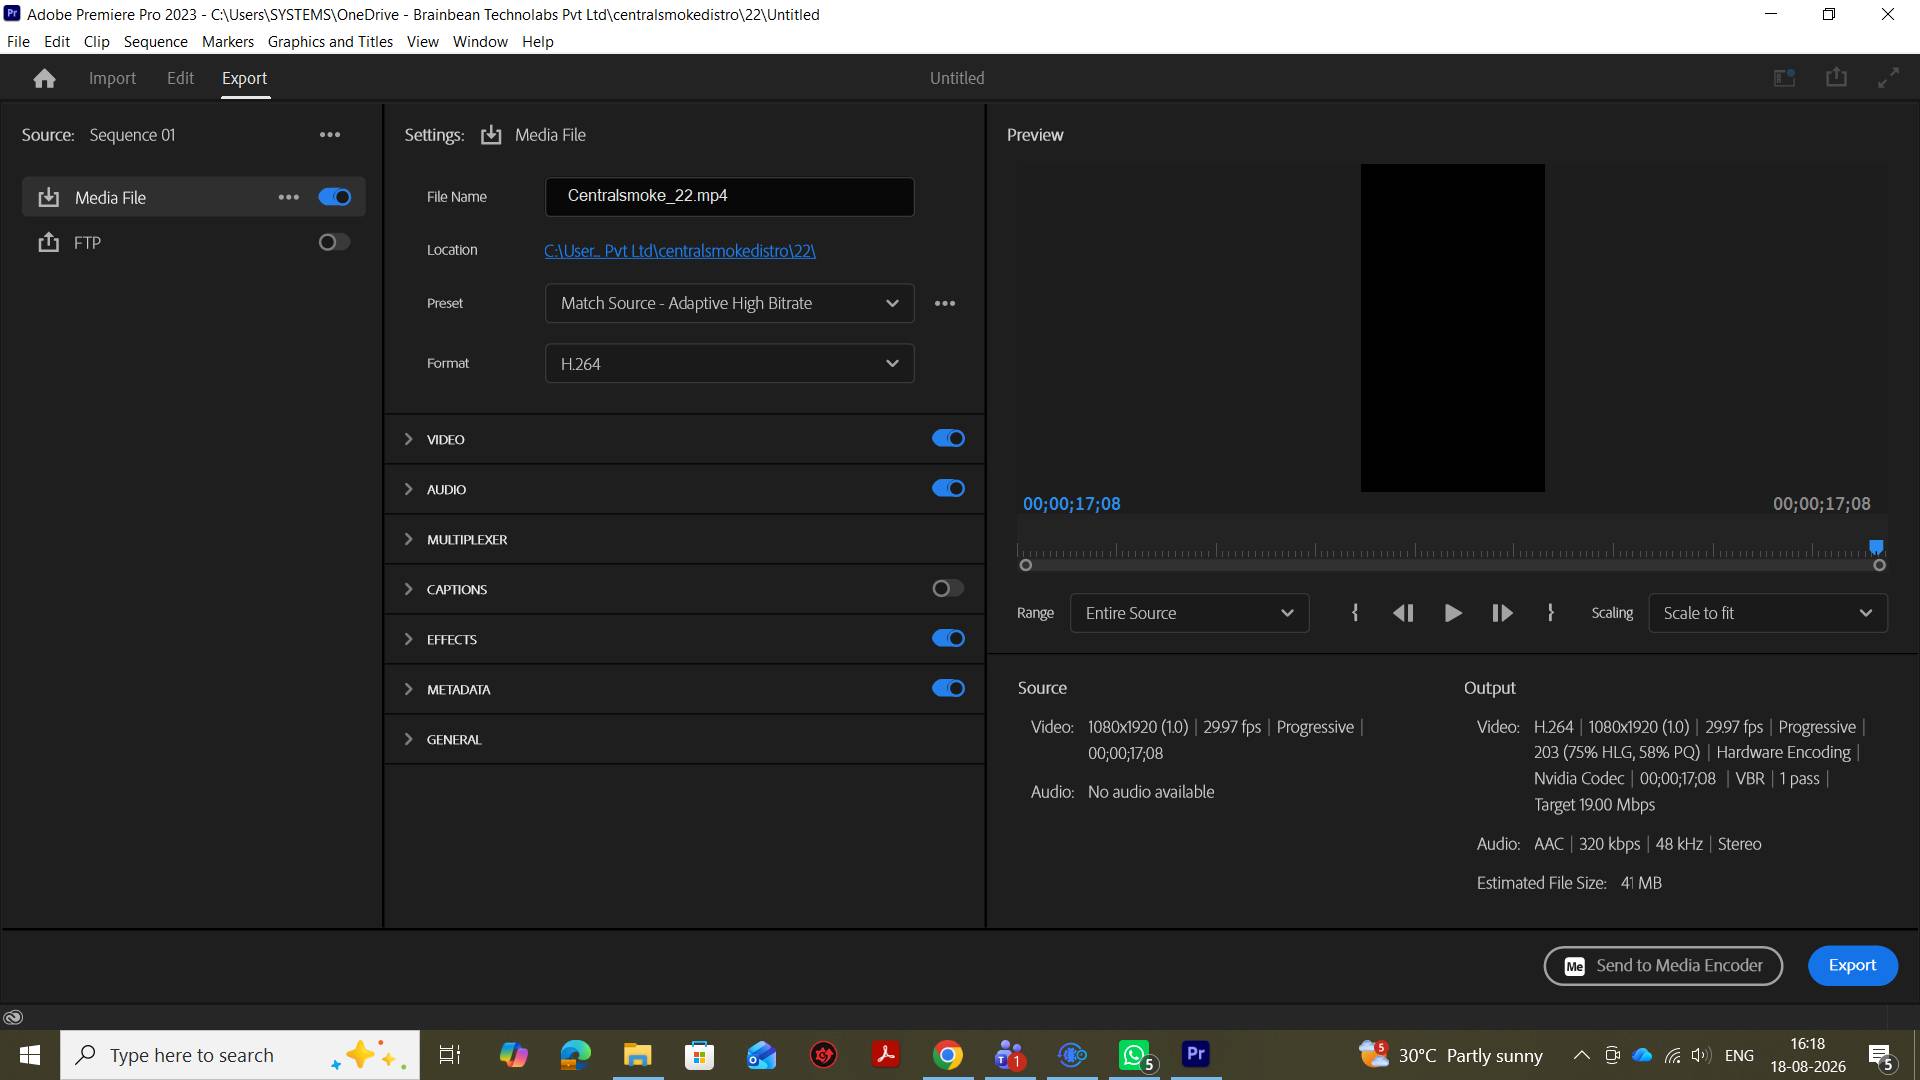The width and height of the screenshot is (1920, 1080).
Task: Open preset more options ellipsis
Action: click(x=945, y=303)
